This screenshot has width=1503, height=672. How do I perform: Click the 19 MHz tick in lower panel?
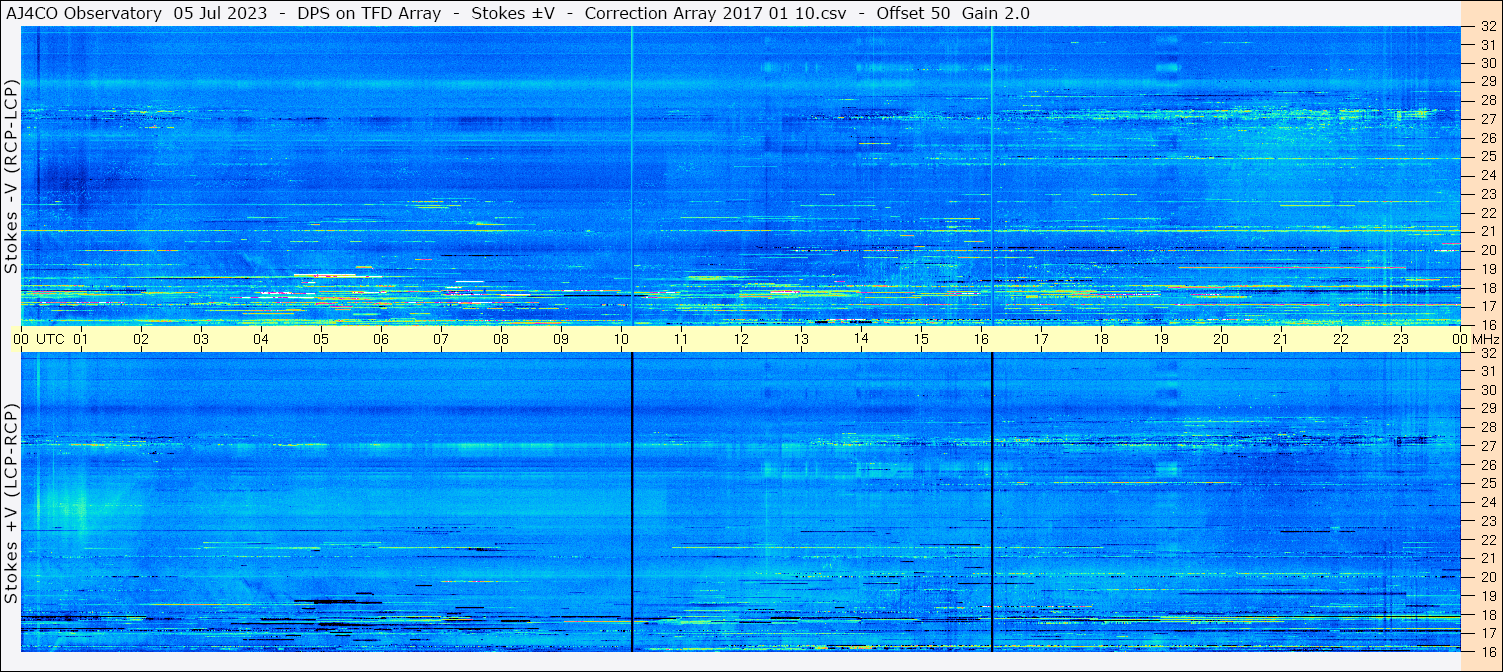[x=1488, y=596]
